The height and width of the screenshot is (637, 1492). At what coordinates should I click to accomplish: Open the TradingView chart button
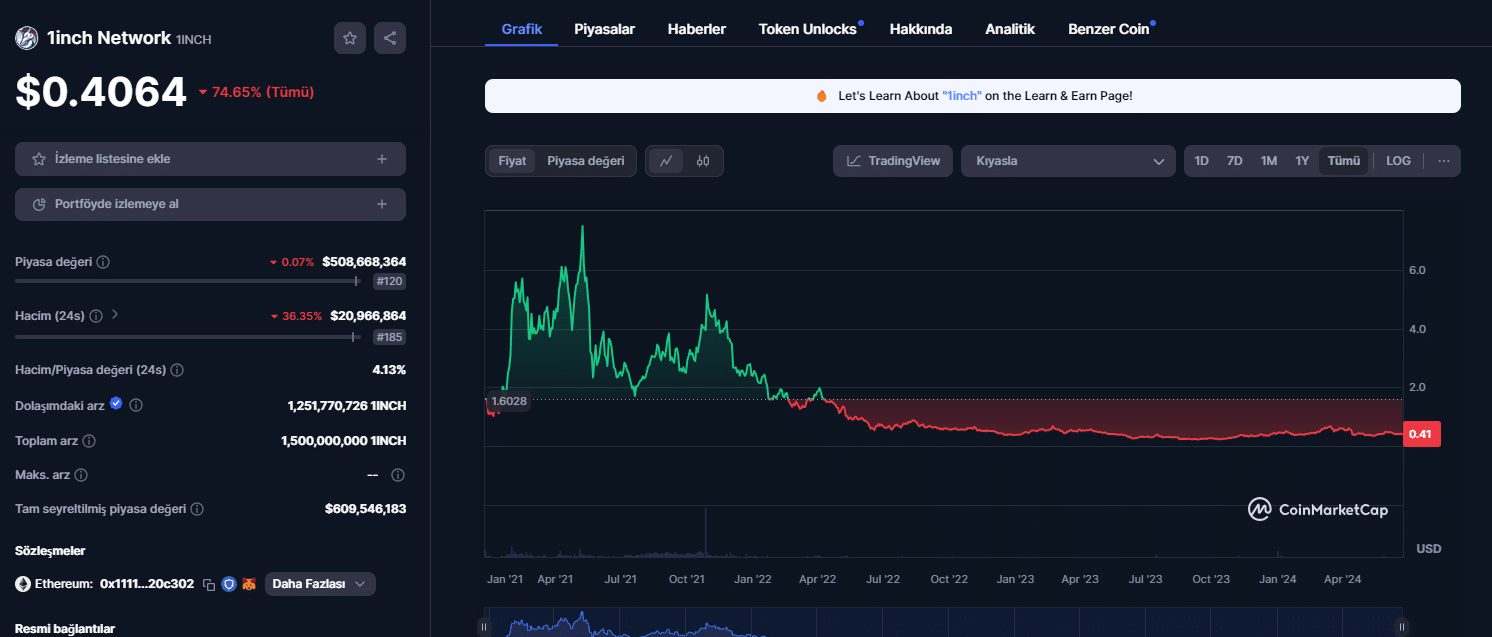pos(893,161)
